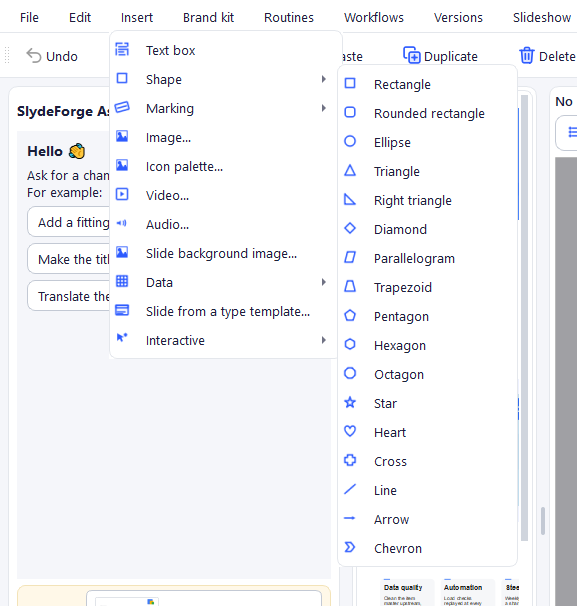Click the Marking highlighter icon
The image size is (577, 606).
tap(122, 107)
